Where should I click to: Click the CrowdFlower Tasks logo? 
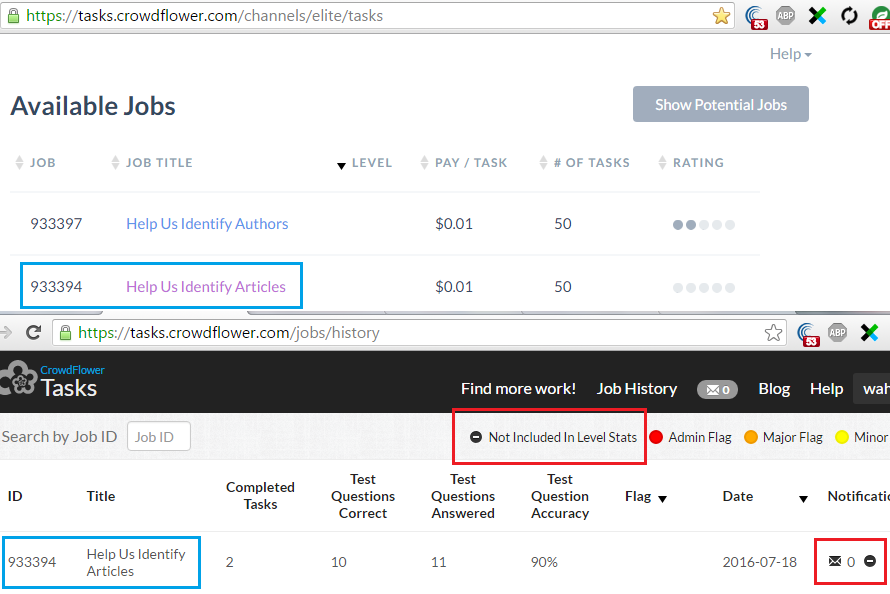pos(52,380)
